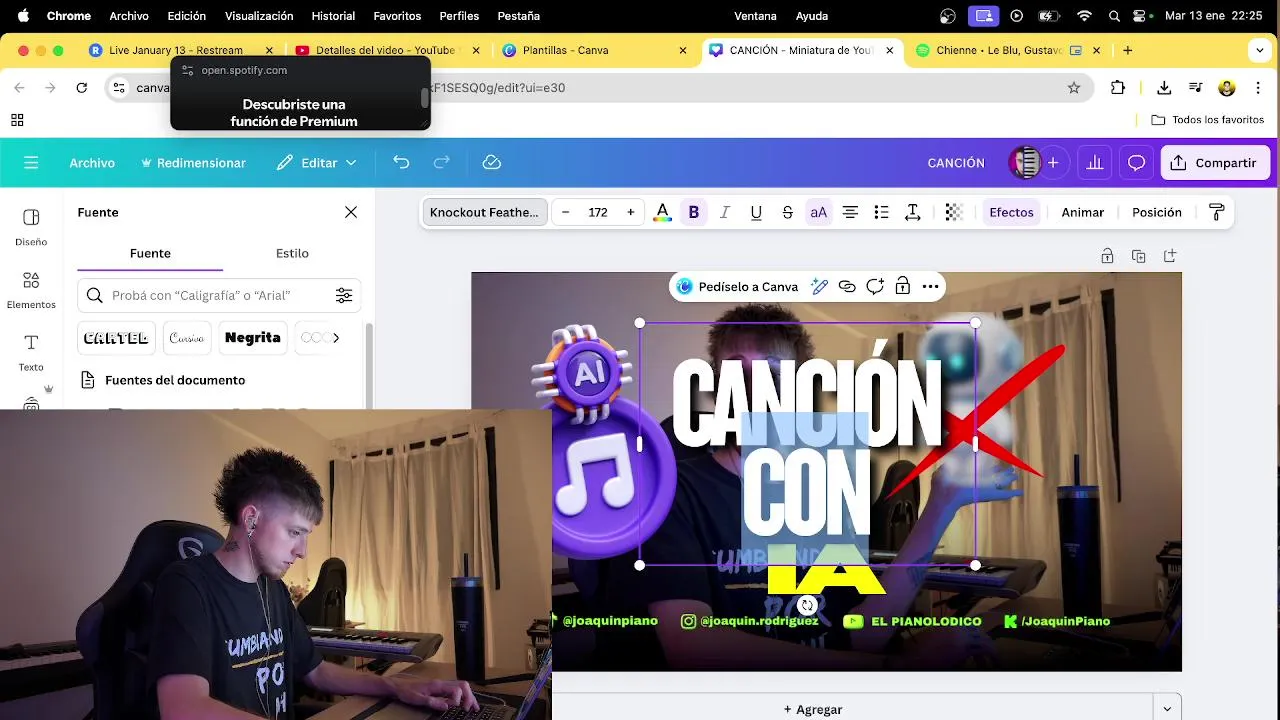Open Chrome downloads icon
The width and height of the screenshot is (1280, 720).
(x=1164, y=88)
